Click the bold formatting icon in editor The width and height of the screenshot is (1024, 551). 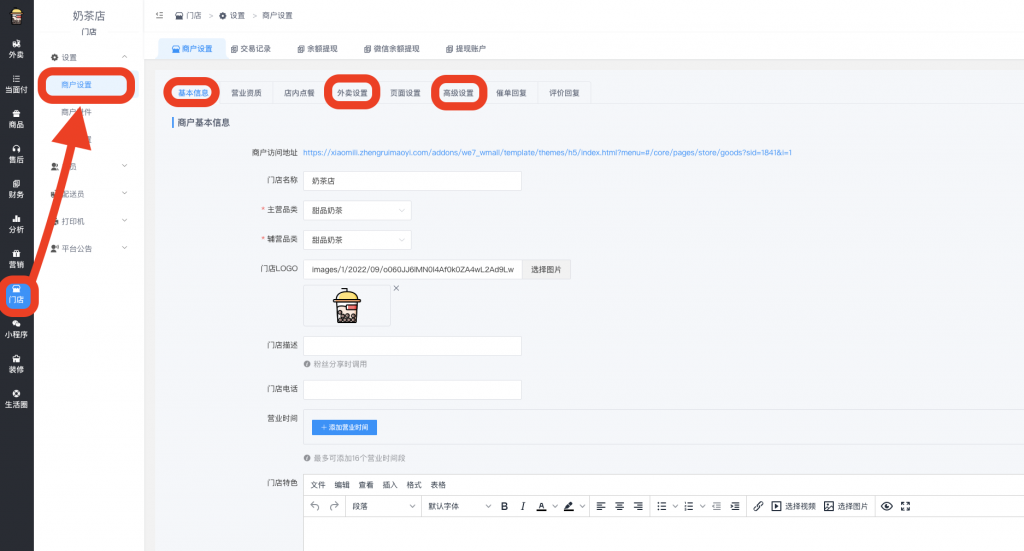tap(504, 506)
